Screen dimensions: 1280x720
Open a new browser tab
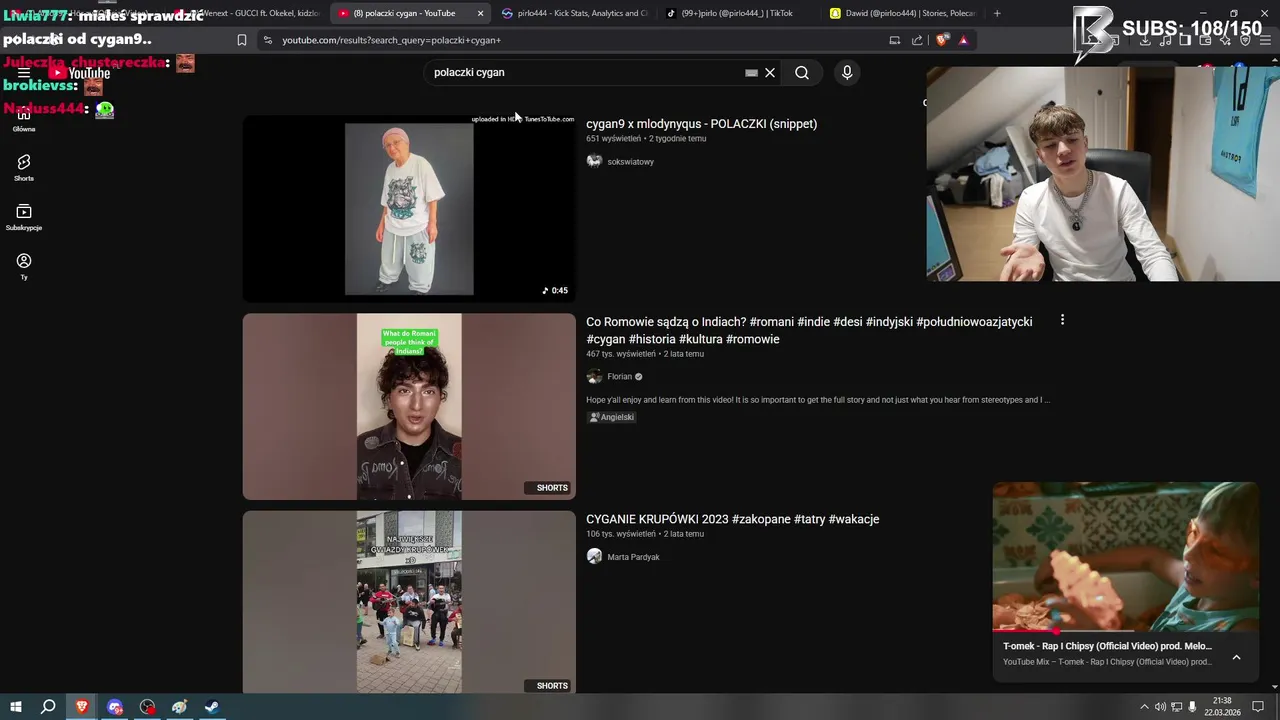coord(997,13)
